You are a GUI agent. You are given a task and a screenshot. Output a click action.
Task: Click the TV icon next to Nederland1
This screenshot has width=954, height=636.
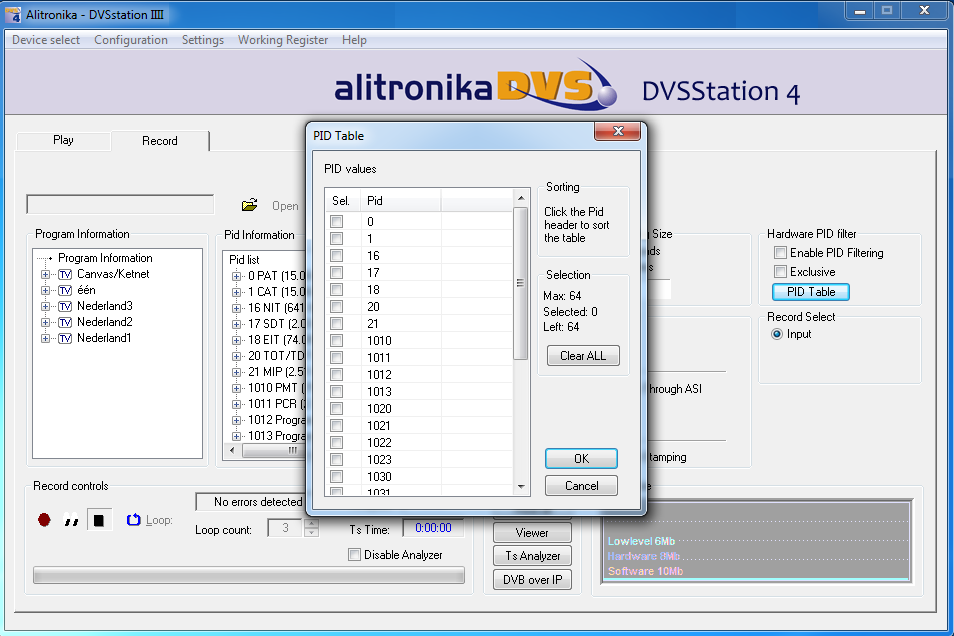[65, 338]
